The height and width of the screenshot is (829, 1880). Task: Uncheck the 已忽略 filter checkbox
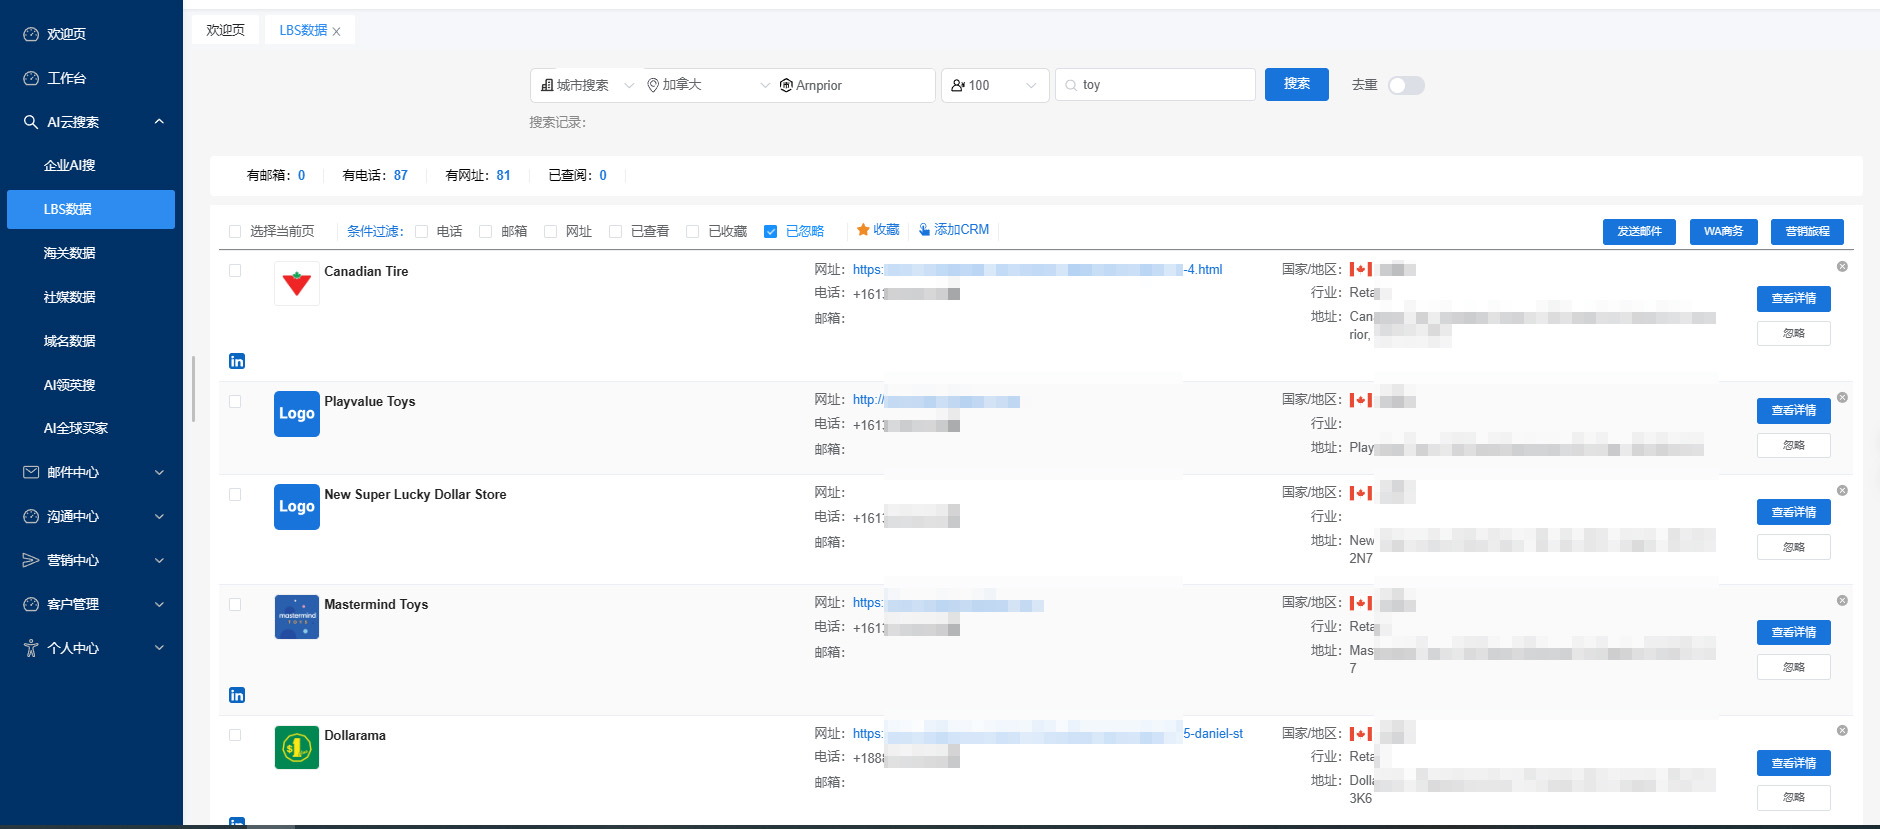(770, 232)
